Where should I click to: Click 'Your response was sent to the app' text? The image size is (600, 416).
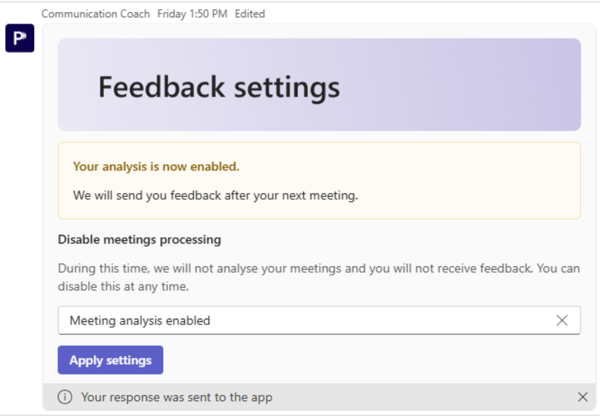[177, 397]
